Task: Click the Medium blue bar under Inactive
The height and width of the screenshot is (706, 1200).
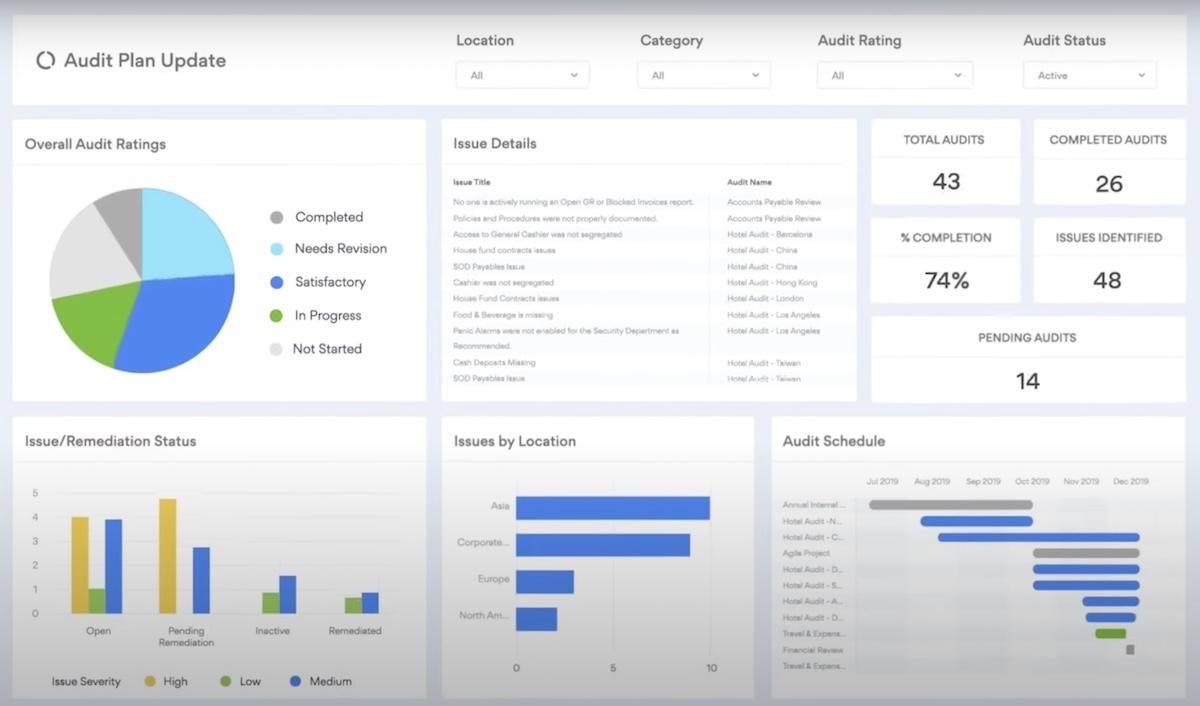Action: [x=288, y=595]
